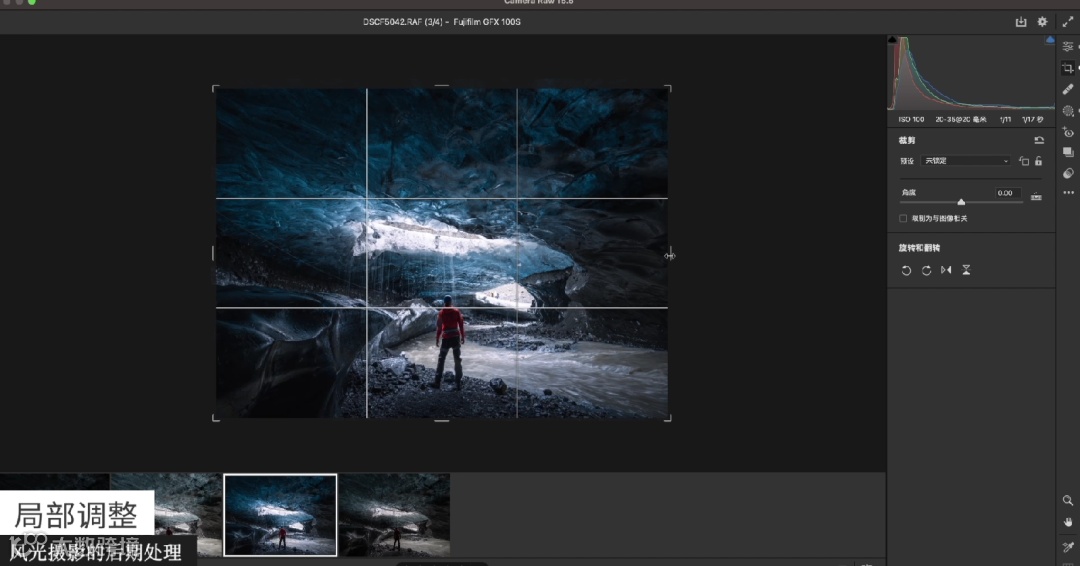Click the ISO 100 readout
Viewport: 1080px width, 566px height.
[911, 120]
